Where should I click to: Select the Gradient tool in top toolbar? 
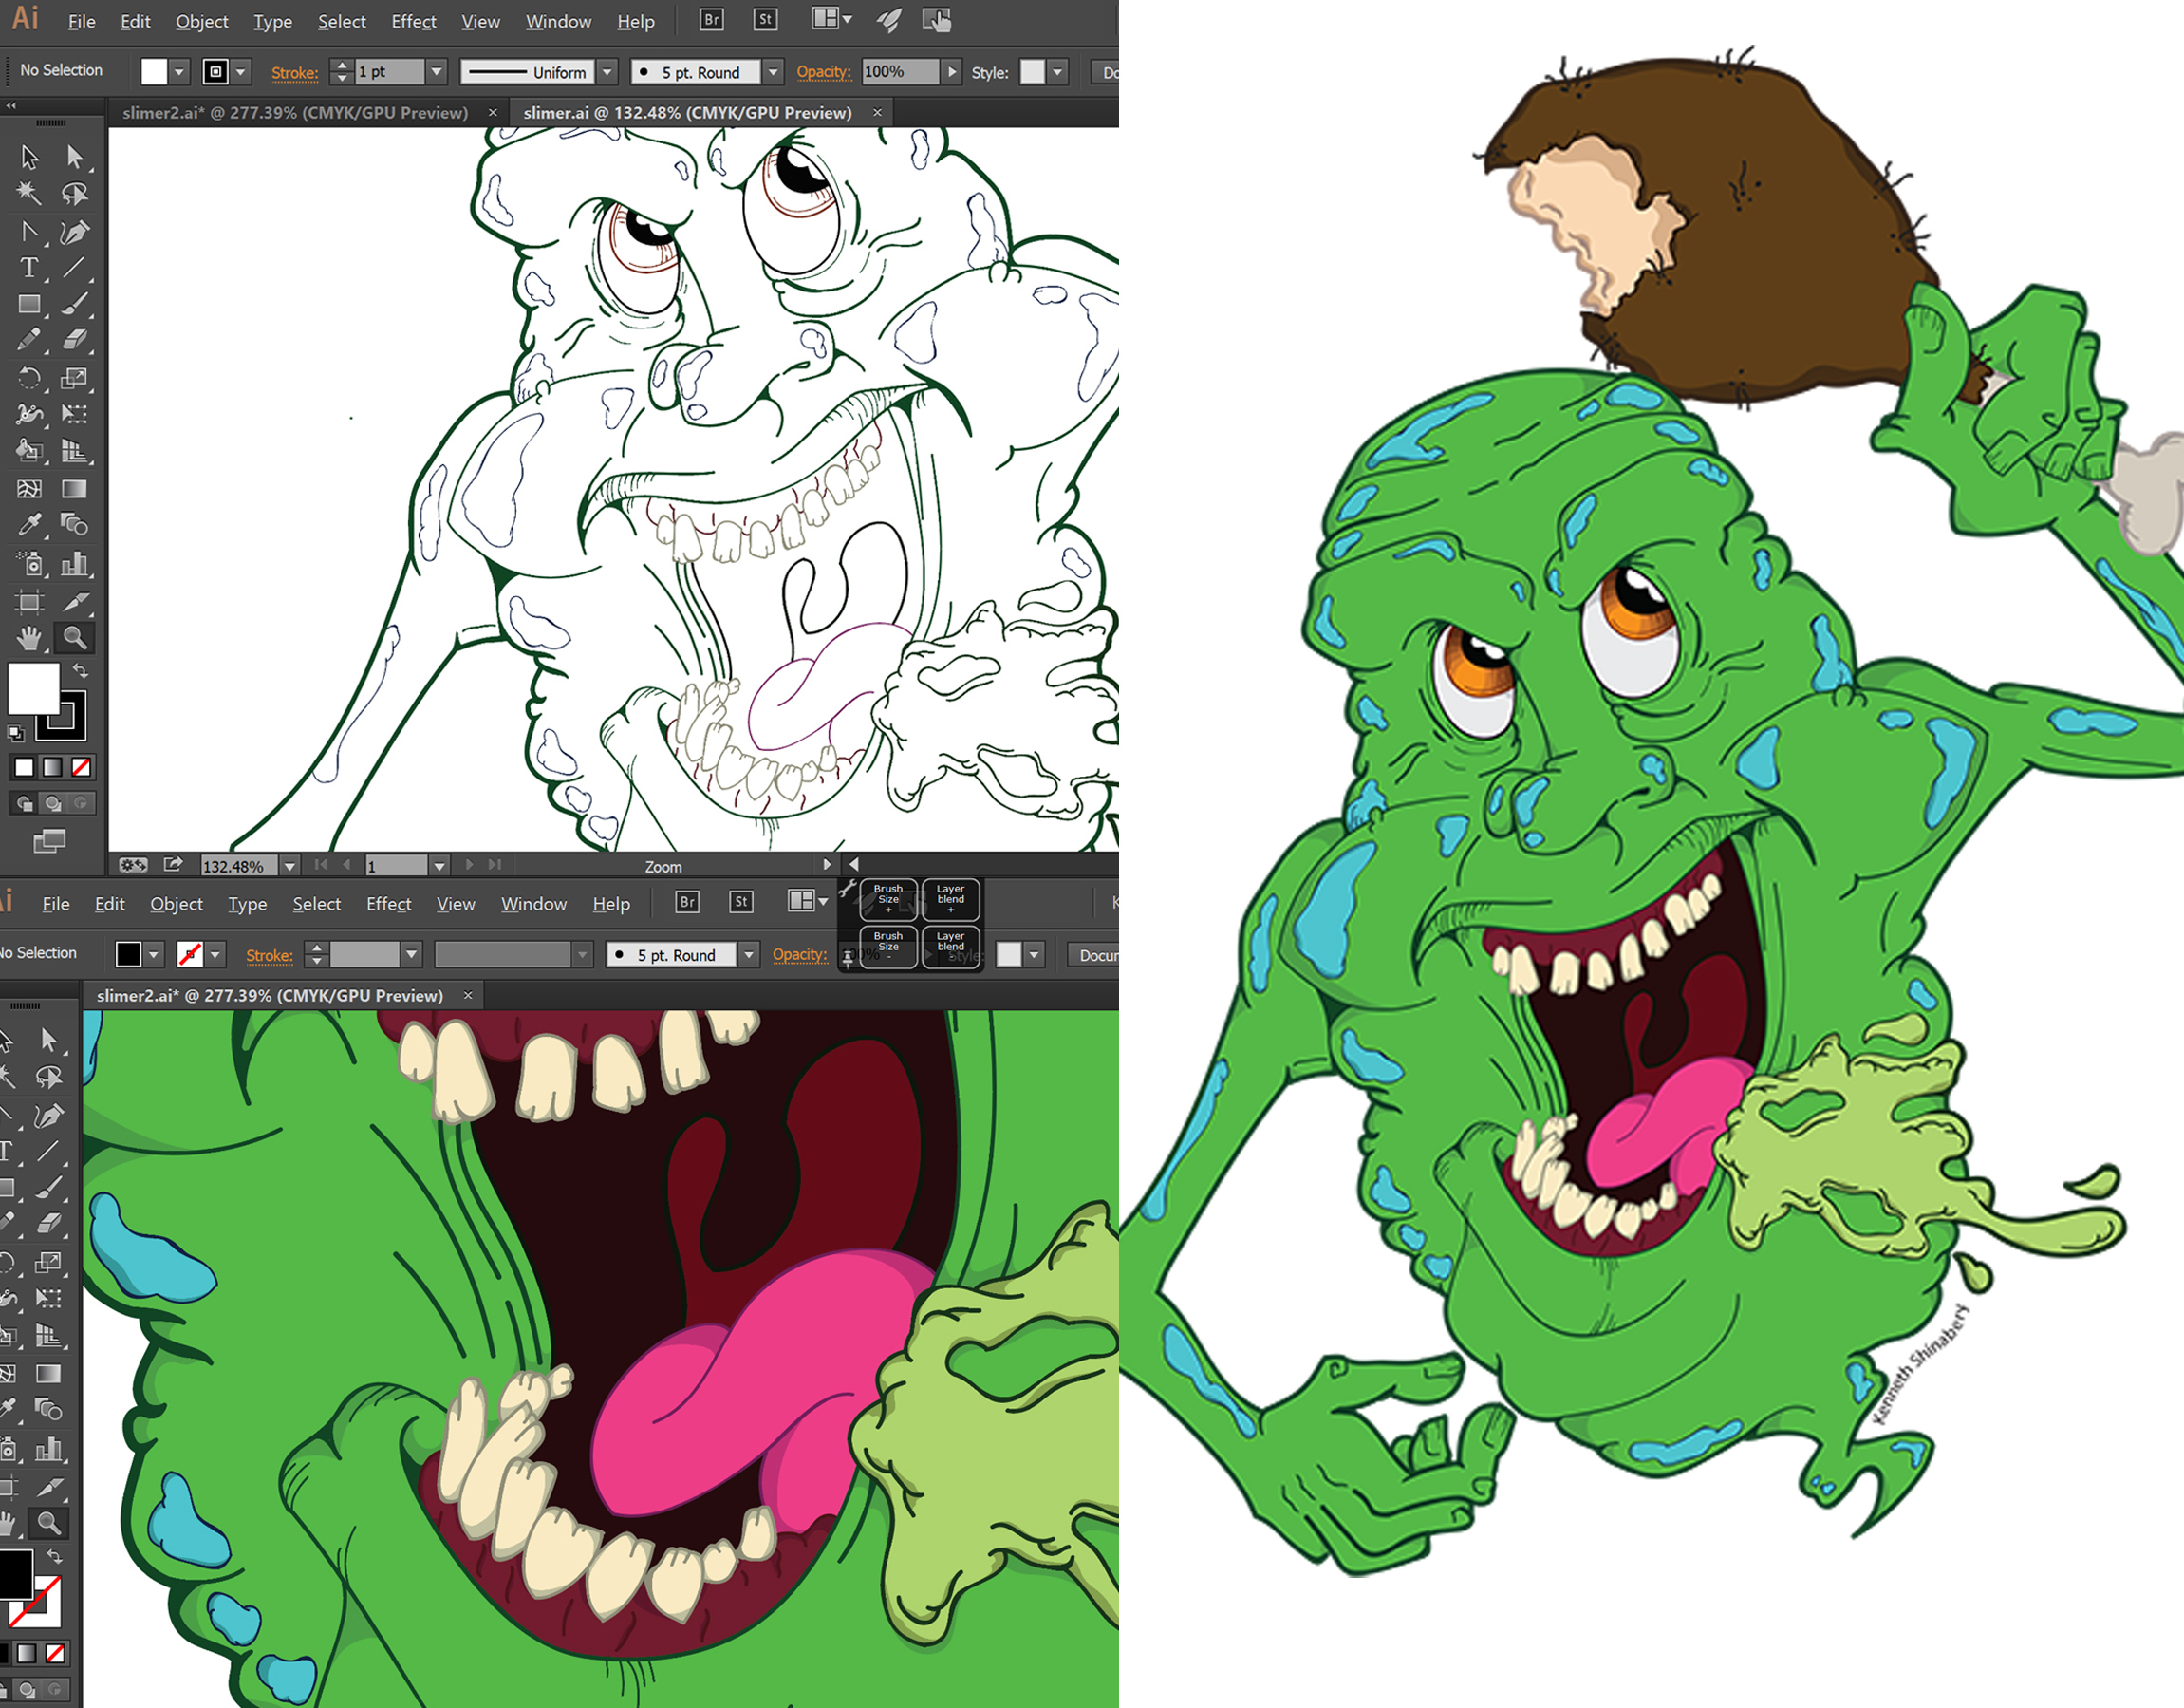click(75, 488)
